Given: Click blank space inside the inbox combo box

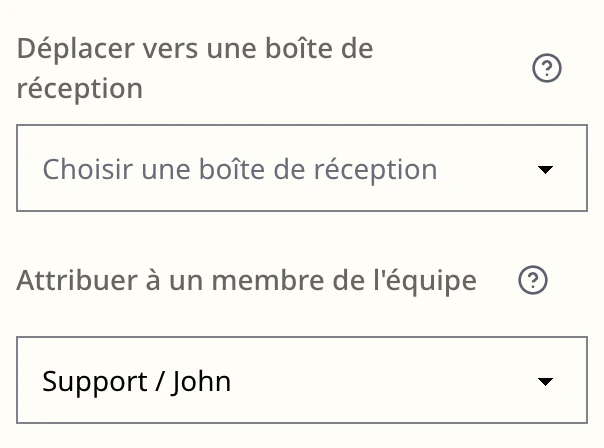Looking at the screenshot, I should click(x=485, y=168).
